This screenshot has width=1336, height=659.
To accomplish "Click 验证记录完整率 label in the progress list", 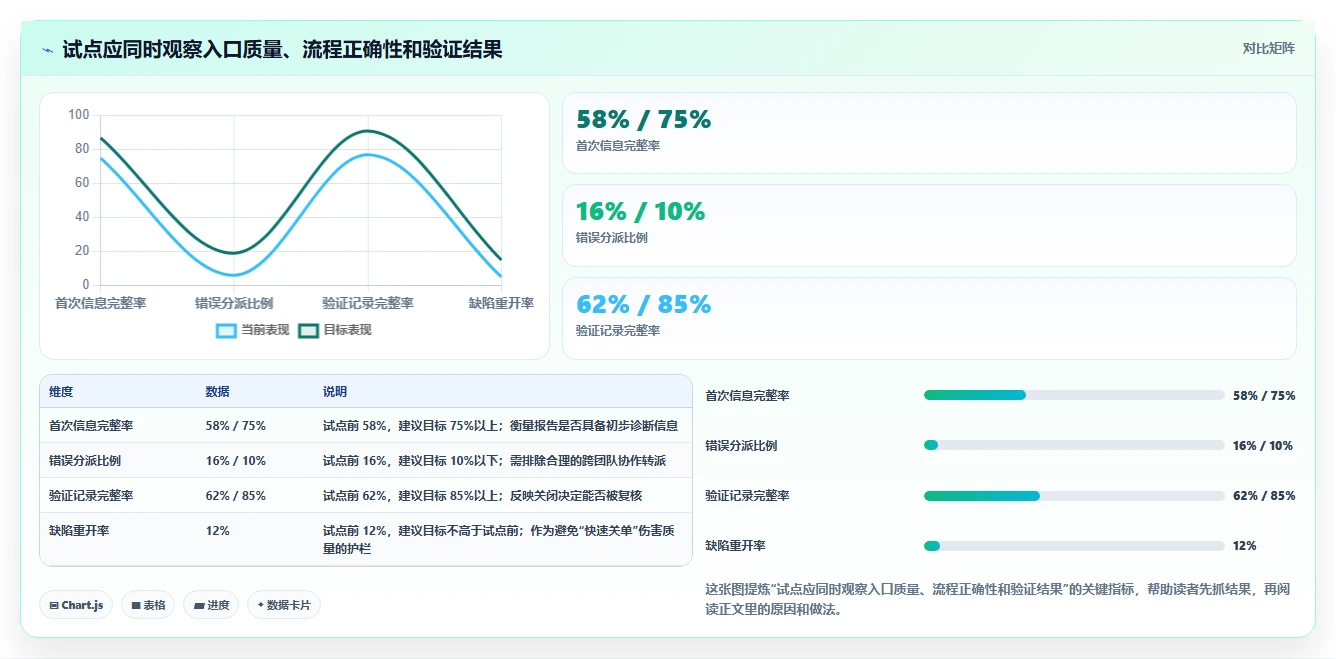I will click(x=748, y=496).
